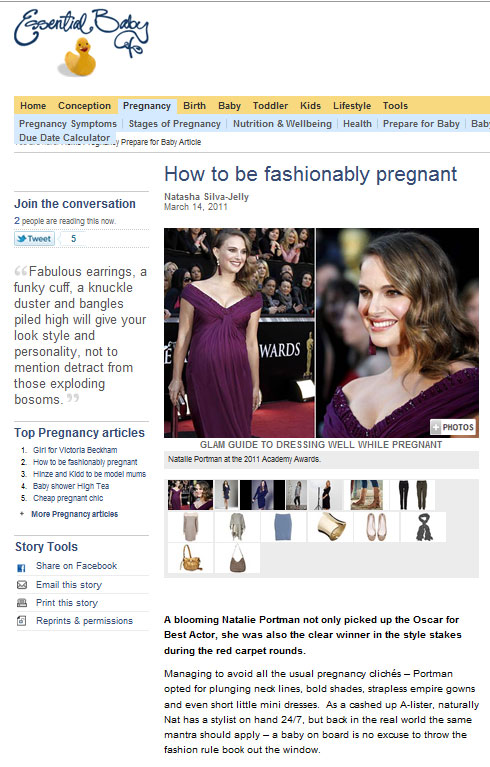
Task: Expand More Pregnancy articles
Action: click(x=74, y=514)
